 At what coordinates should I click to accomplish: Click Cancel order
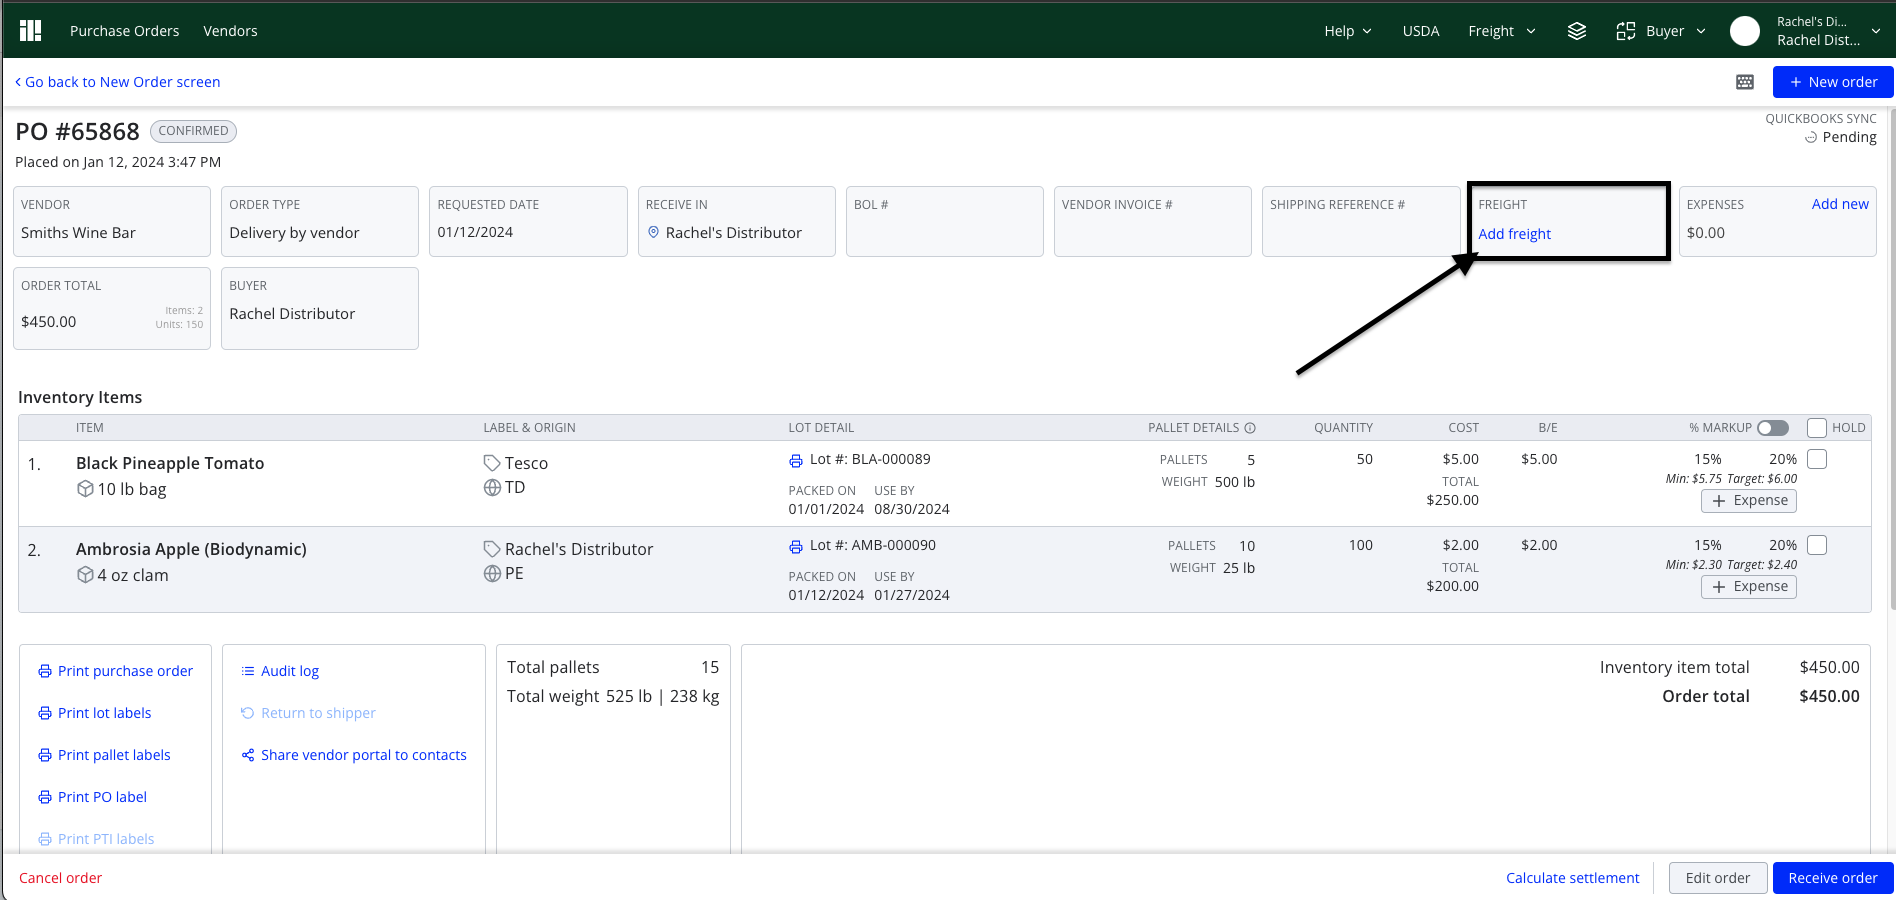61,878
